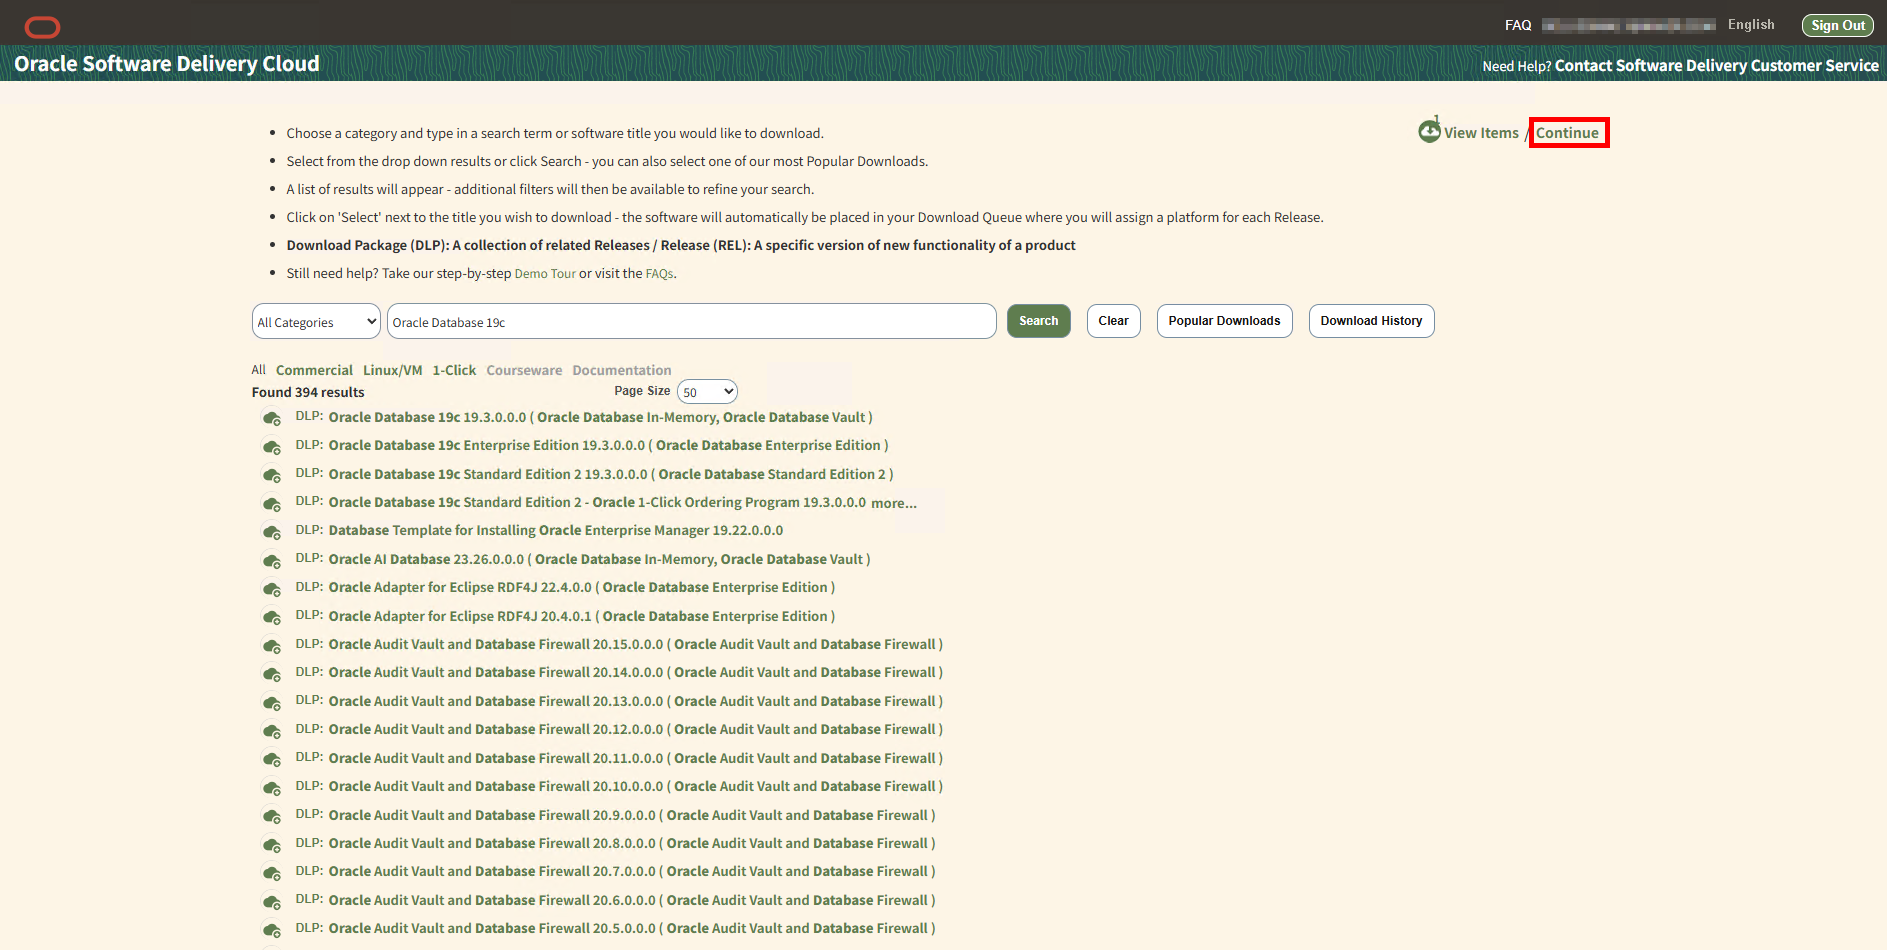Open Oracle Adapter for Eclipse RDF4J 22.4.0.0 title
The height and width of the screenshot is (950, 1887).
tap(582, 588)
